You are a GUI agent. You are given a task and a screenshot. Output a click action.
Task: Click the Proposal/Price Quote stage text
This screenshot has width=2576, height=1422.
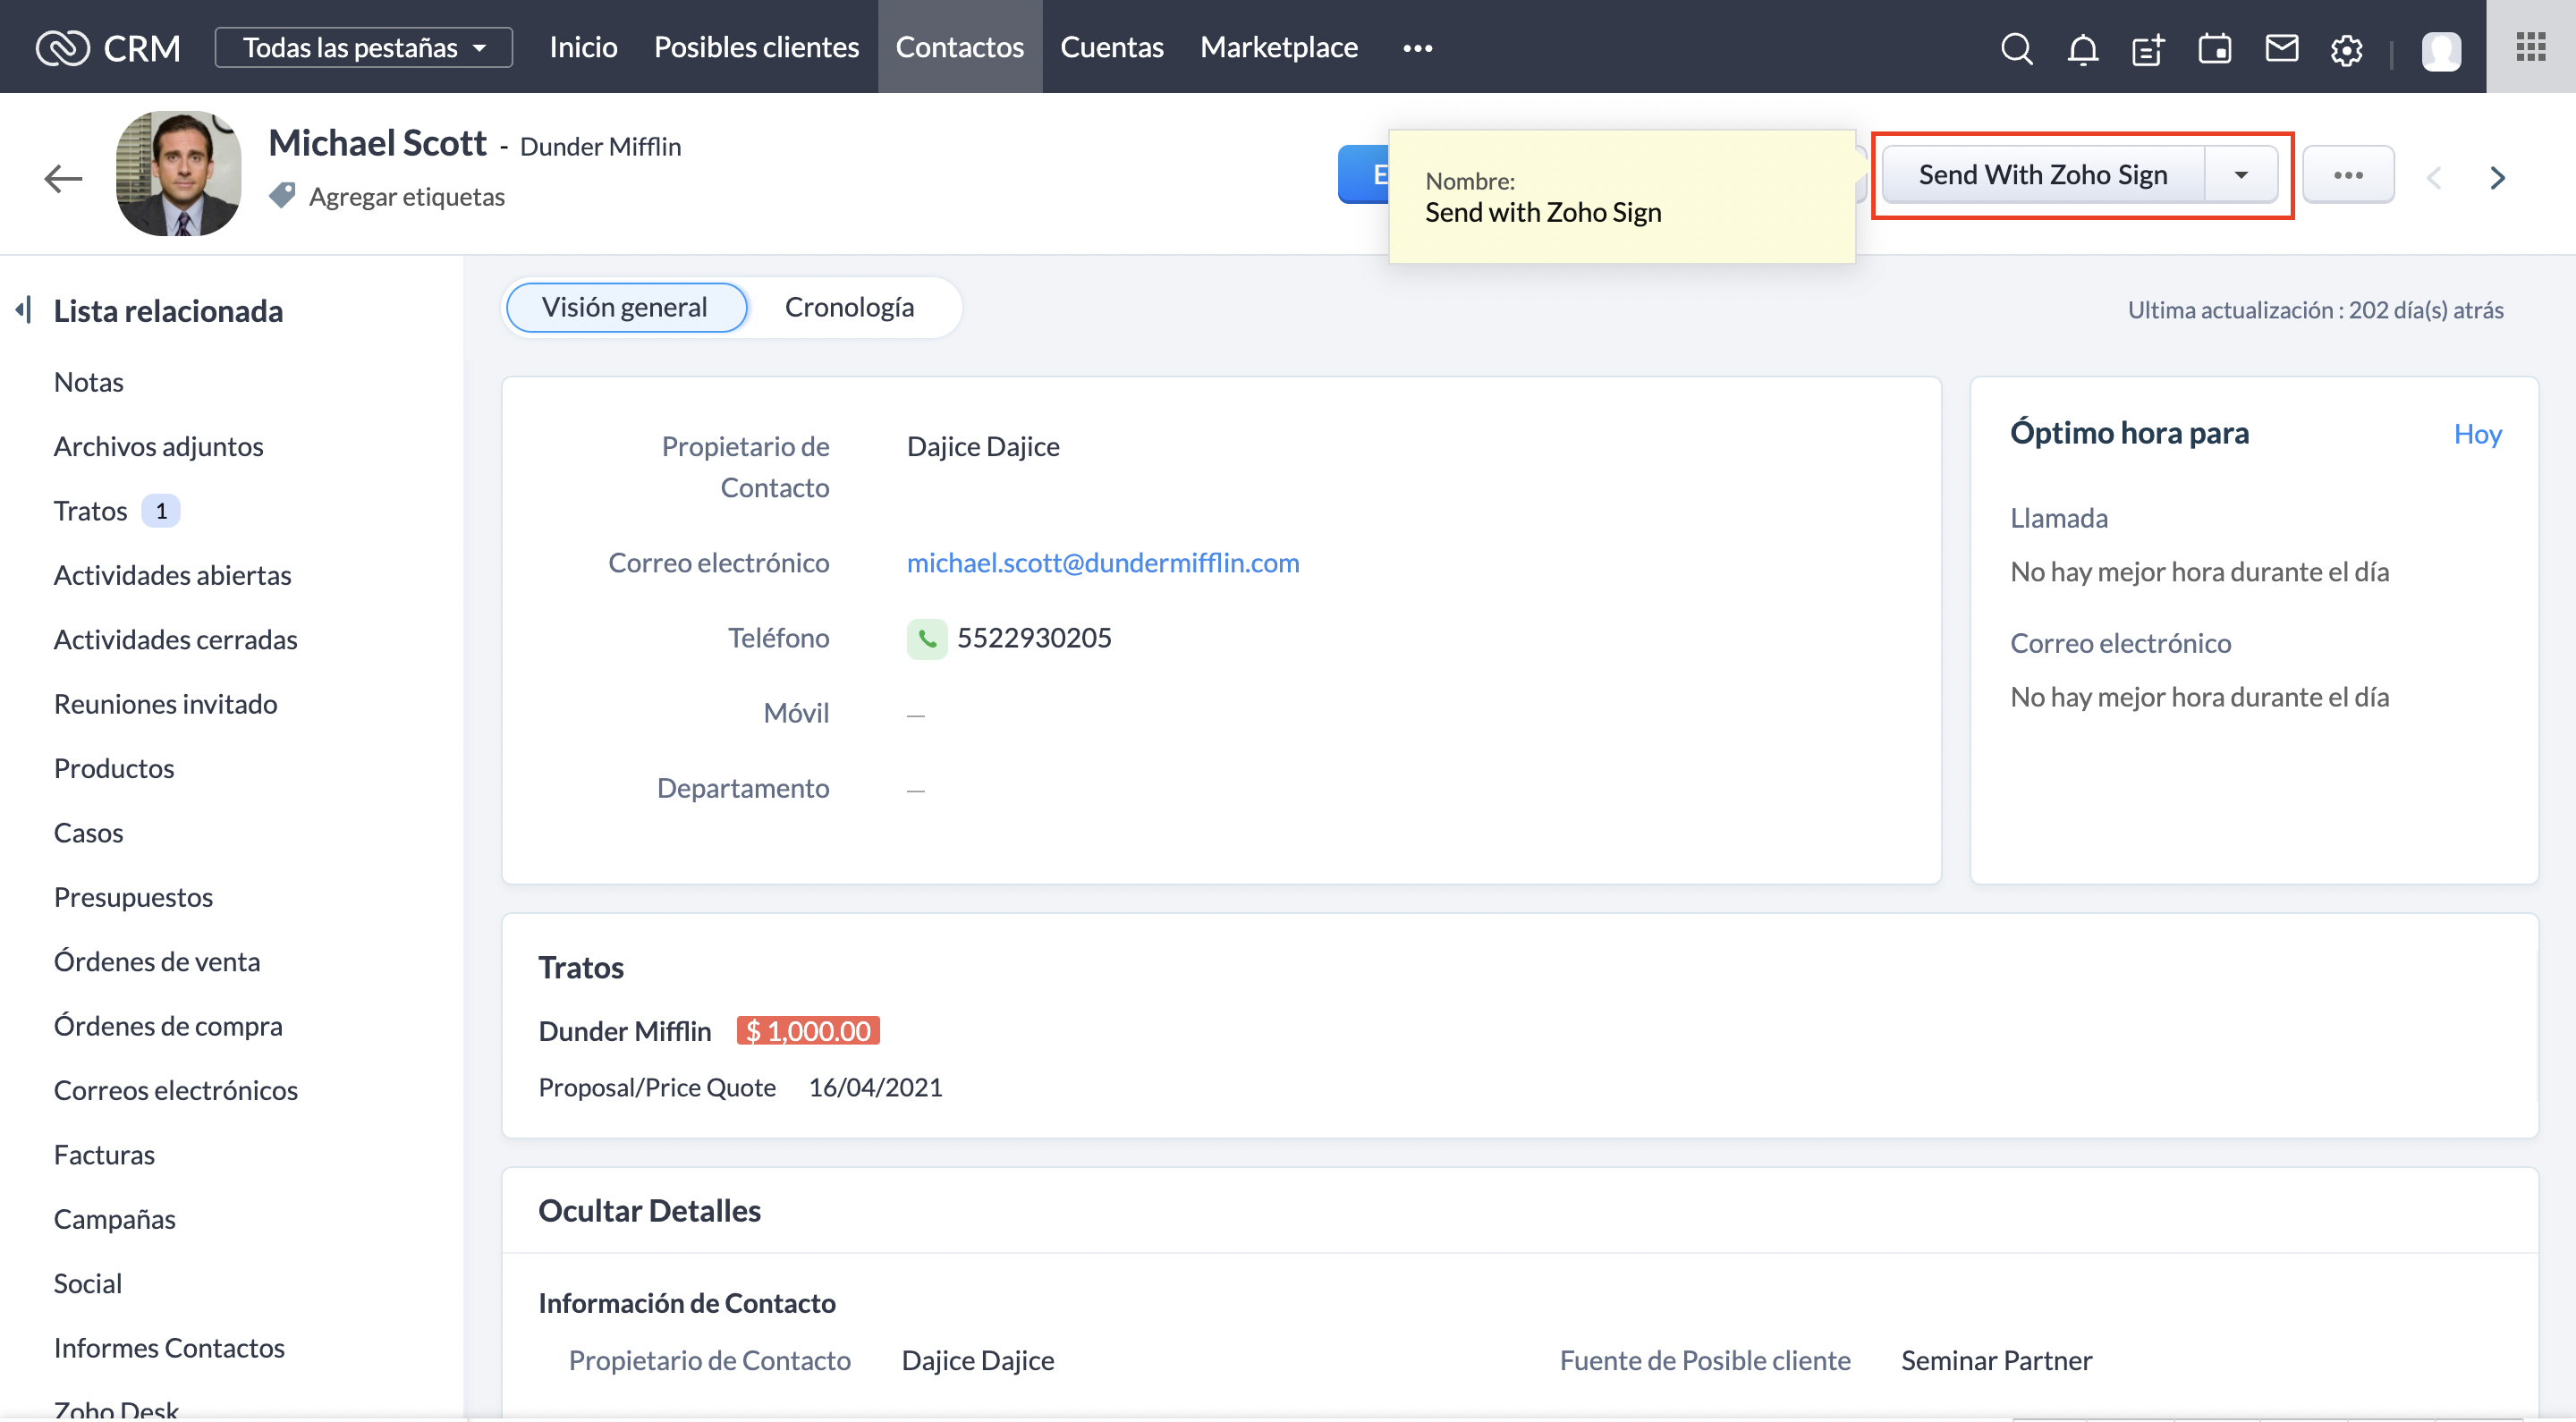point(657,1087)
